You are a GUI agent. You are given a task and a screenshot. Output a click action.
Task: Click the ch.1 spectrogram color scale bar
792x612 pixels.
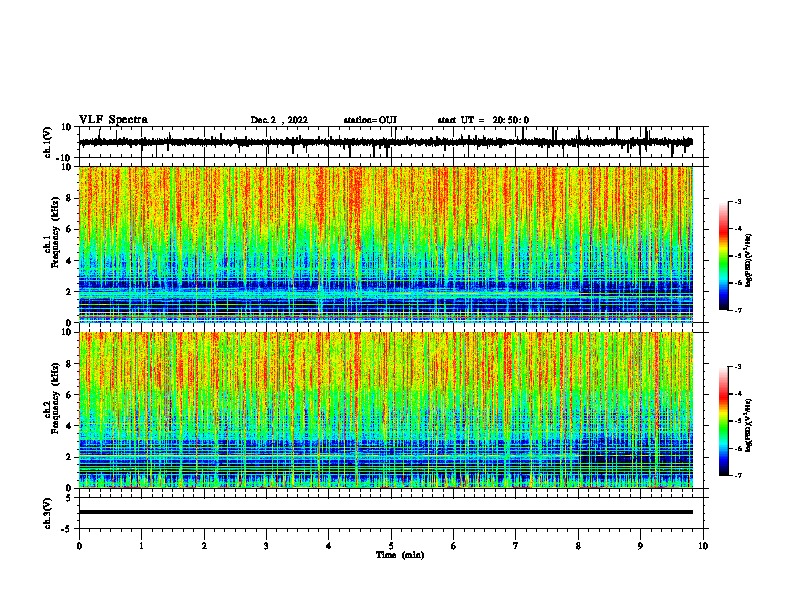(723, 256)
